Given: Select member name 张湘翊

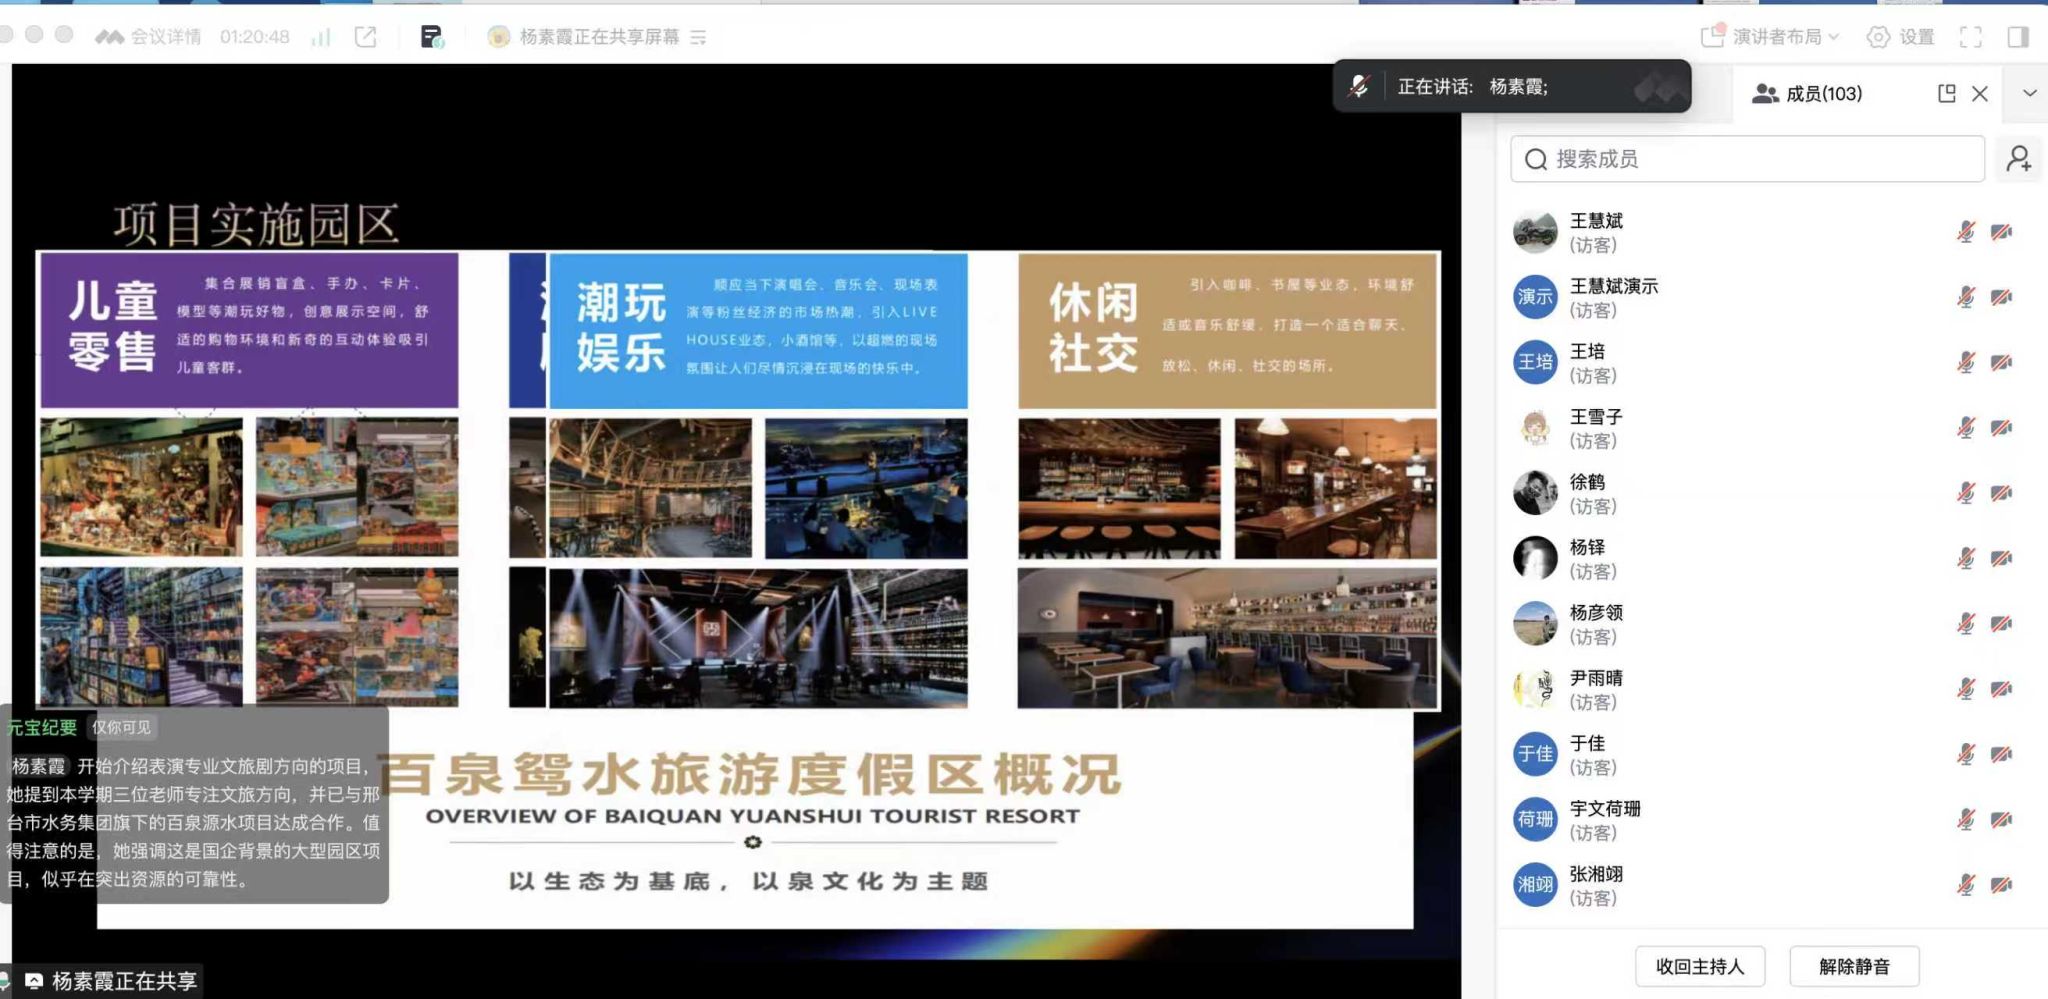Looking at the screenshot, I should pos(1596,874).
